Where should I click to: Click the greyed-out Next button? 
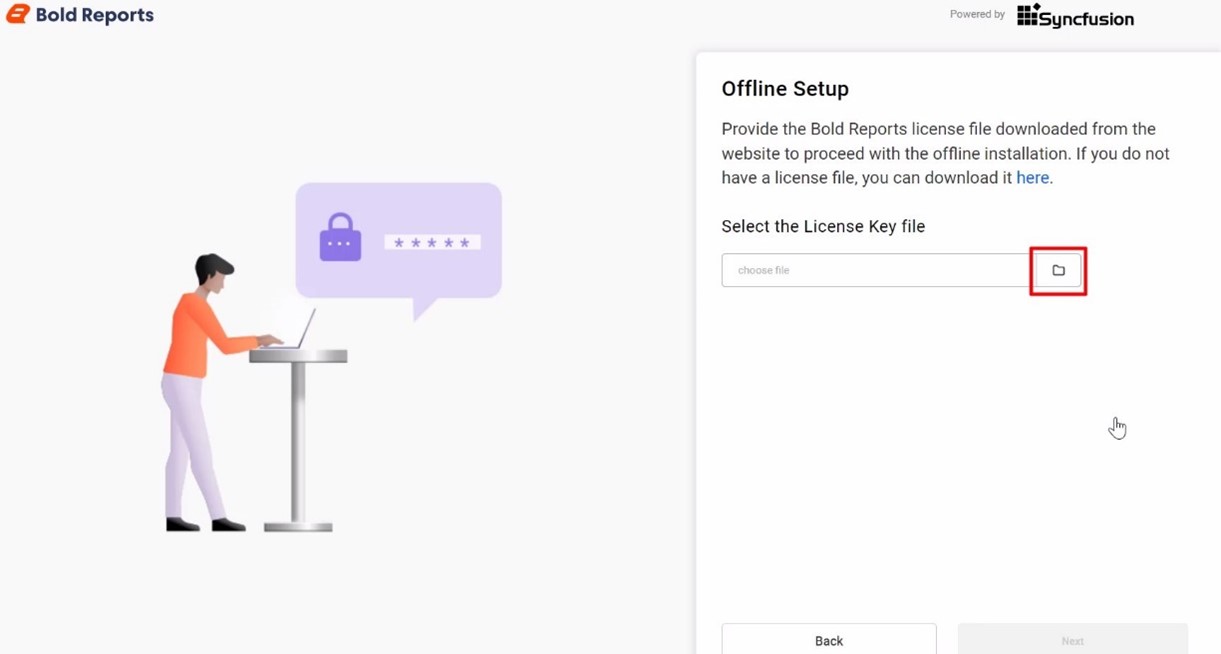1072,640
